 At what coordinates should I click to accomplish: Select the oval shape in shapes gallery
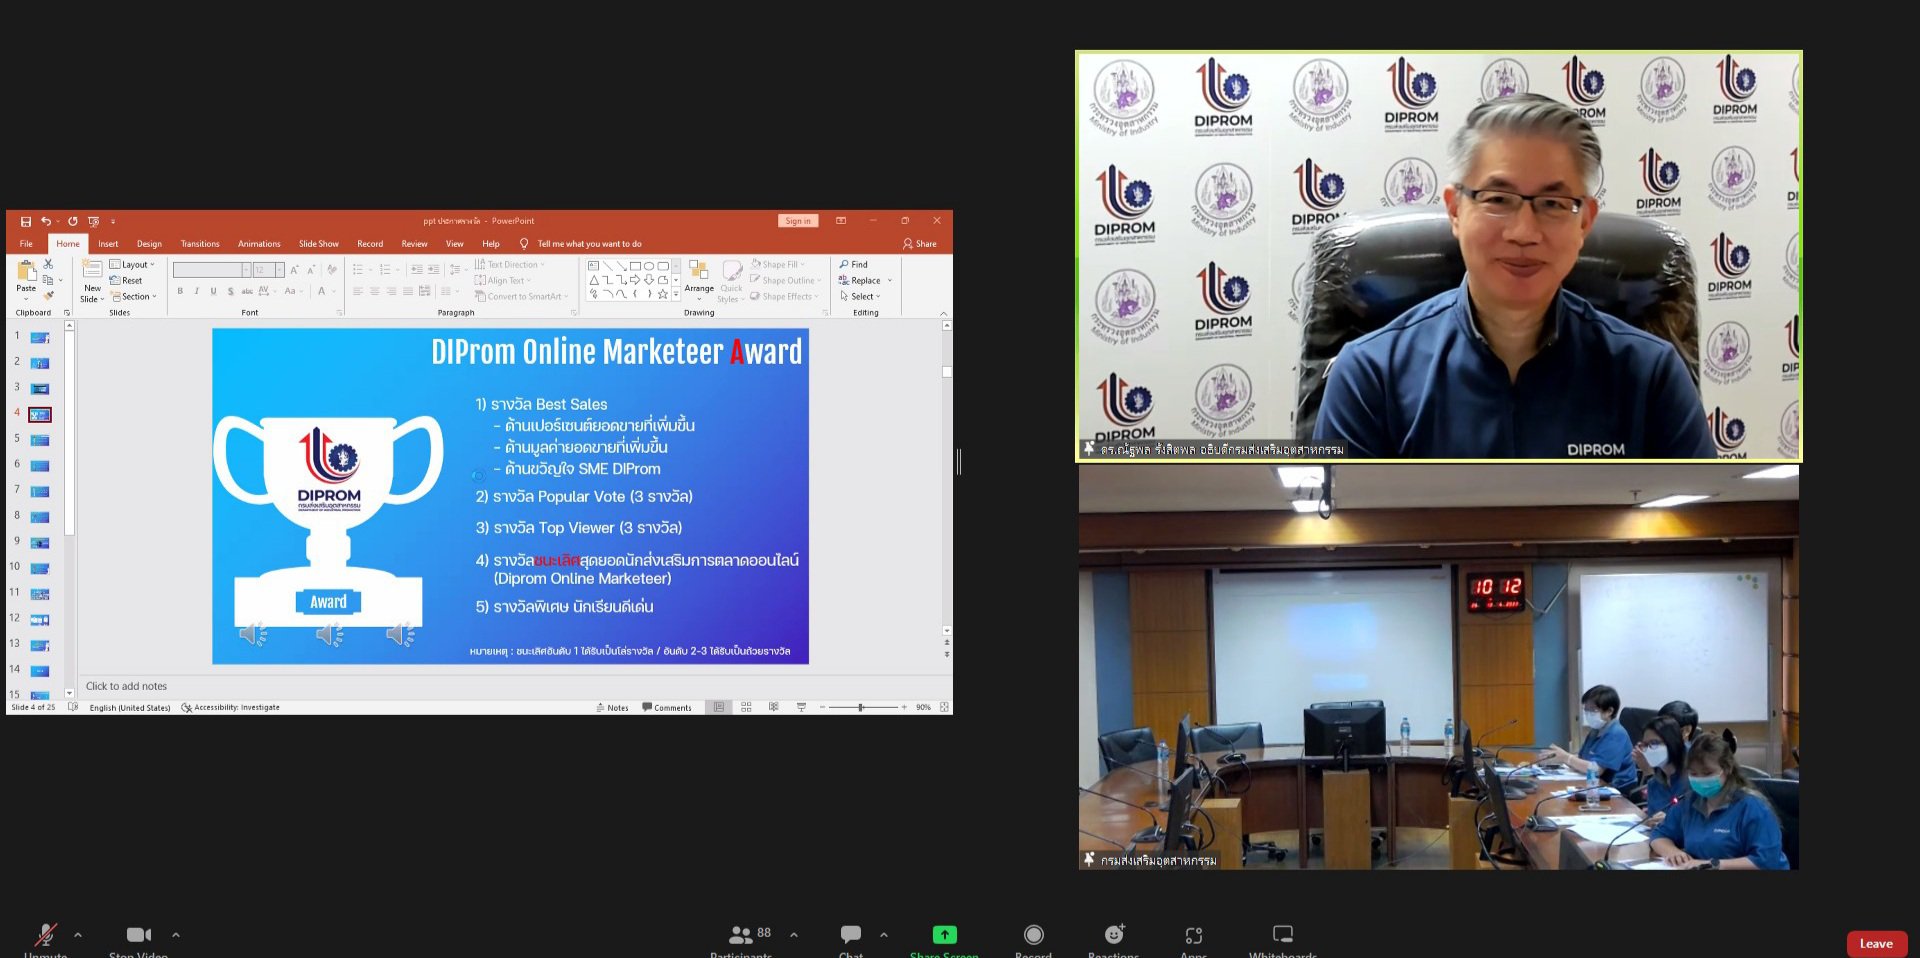pos(649,266)
